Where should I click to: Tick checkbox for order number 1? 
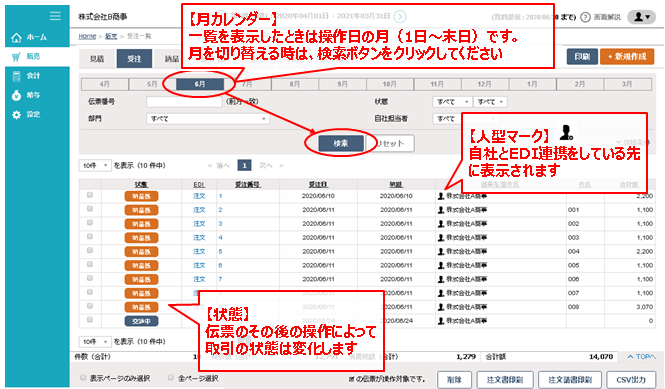click(89, 195)
